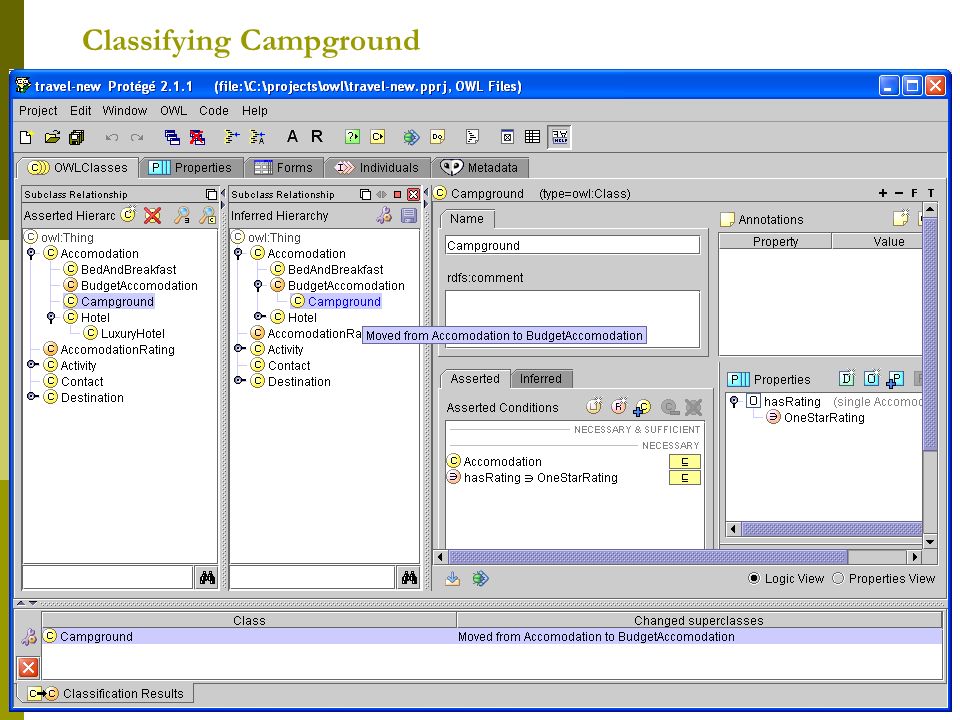Click the rdfs:comment text area

[572, 319]
